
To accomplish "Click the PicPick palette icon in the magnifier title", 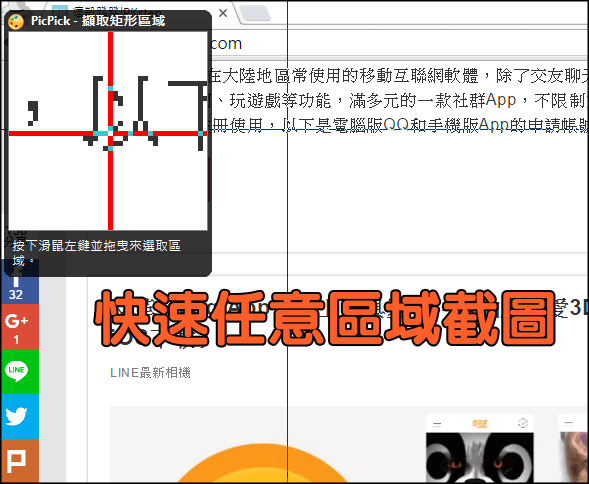I will tap(16, 21).
